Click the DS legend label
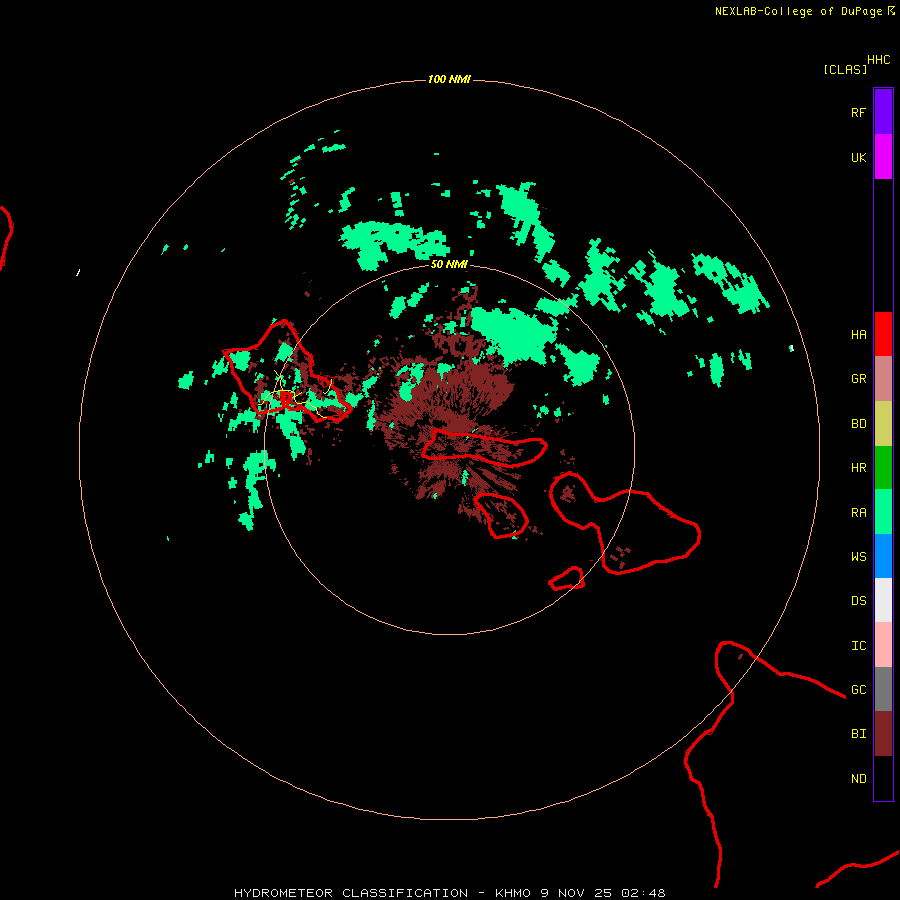The image size is (900, 900). point(858,601)
